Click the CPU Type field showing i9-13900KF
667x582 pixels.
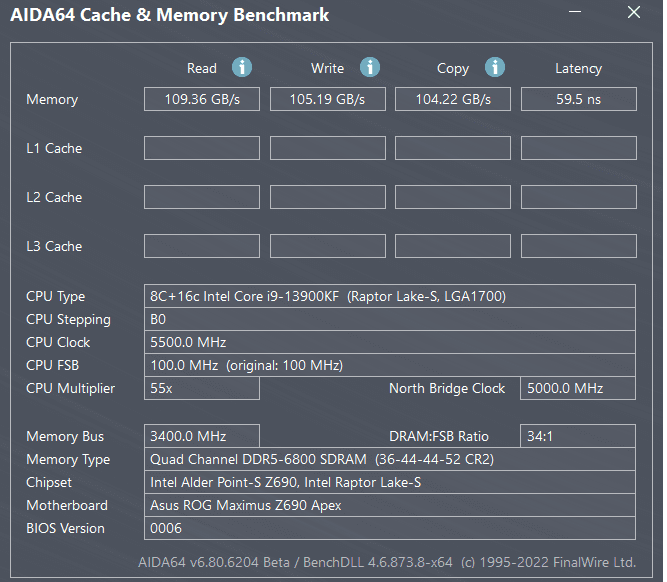(x=390, y=296)
